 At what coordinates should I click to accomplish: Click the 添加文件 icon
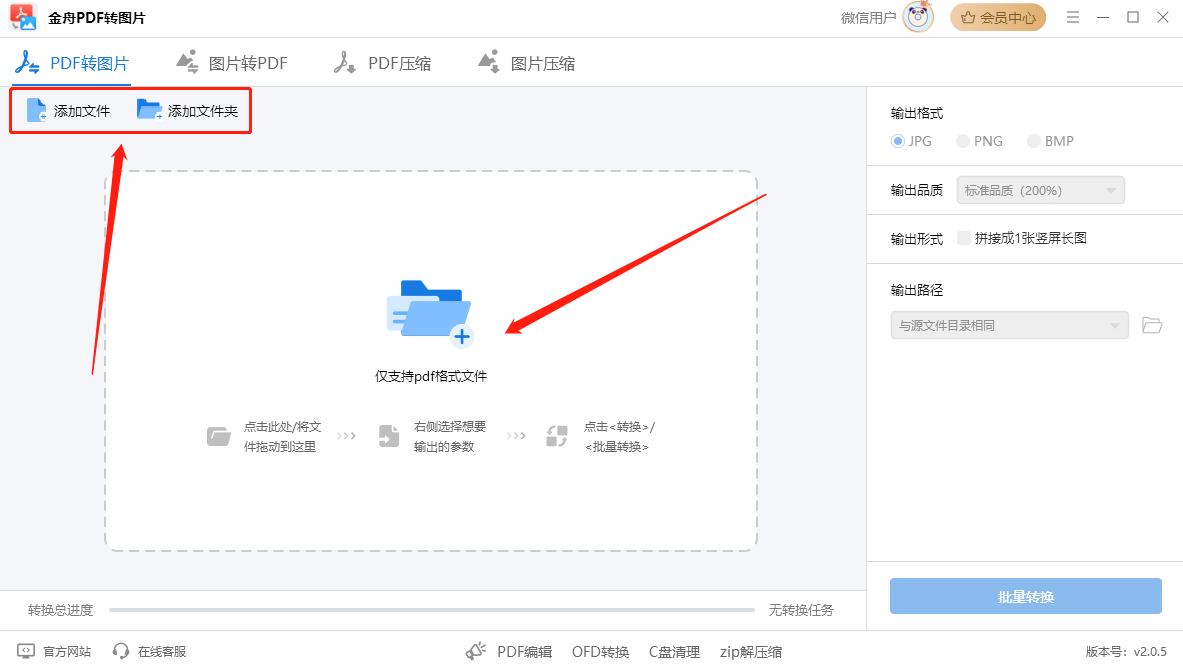point(37,110)
